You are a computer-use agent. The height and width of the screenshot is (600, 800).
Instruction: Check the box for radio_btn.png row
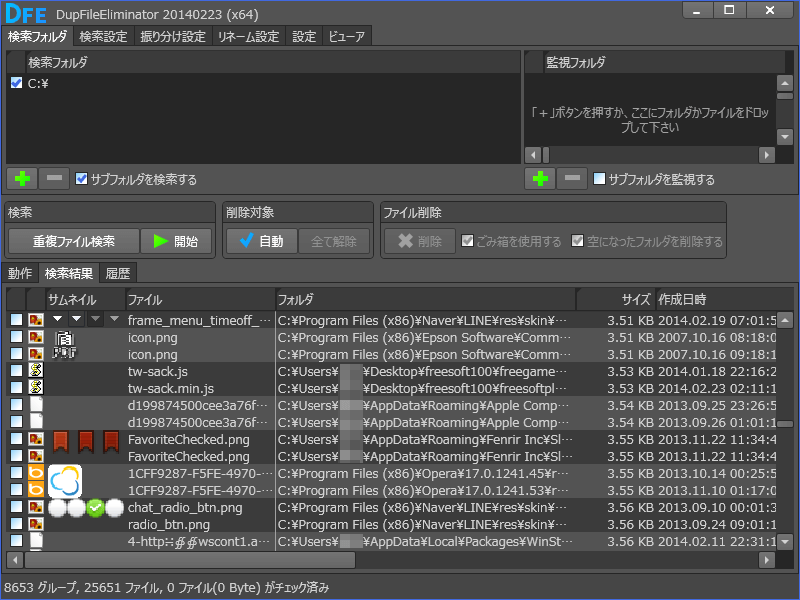16,524
